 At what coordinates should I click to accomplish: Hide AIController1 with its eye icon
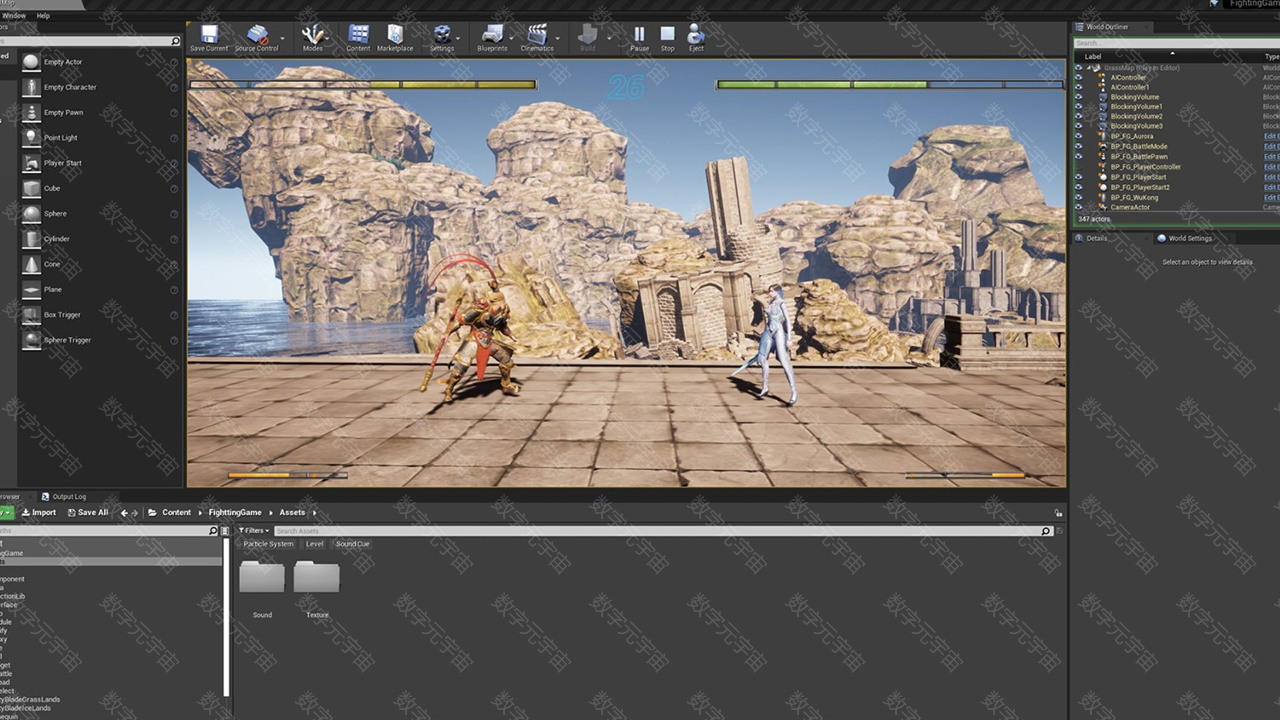click(1078, 87)
